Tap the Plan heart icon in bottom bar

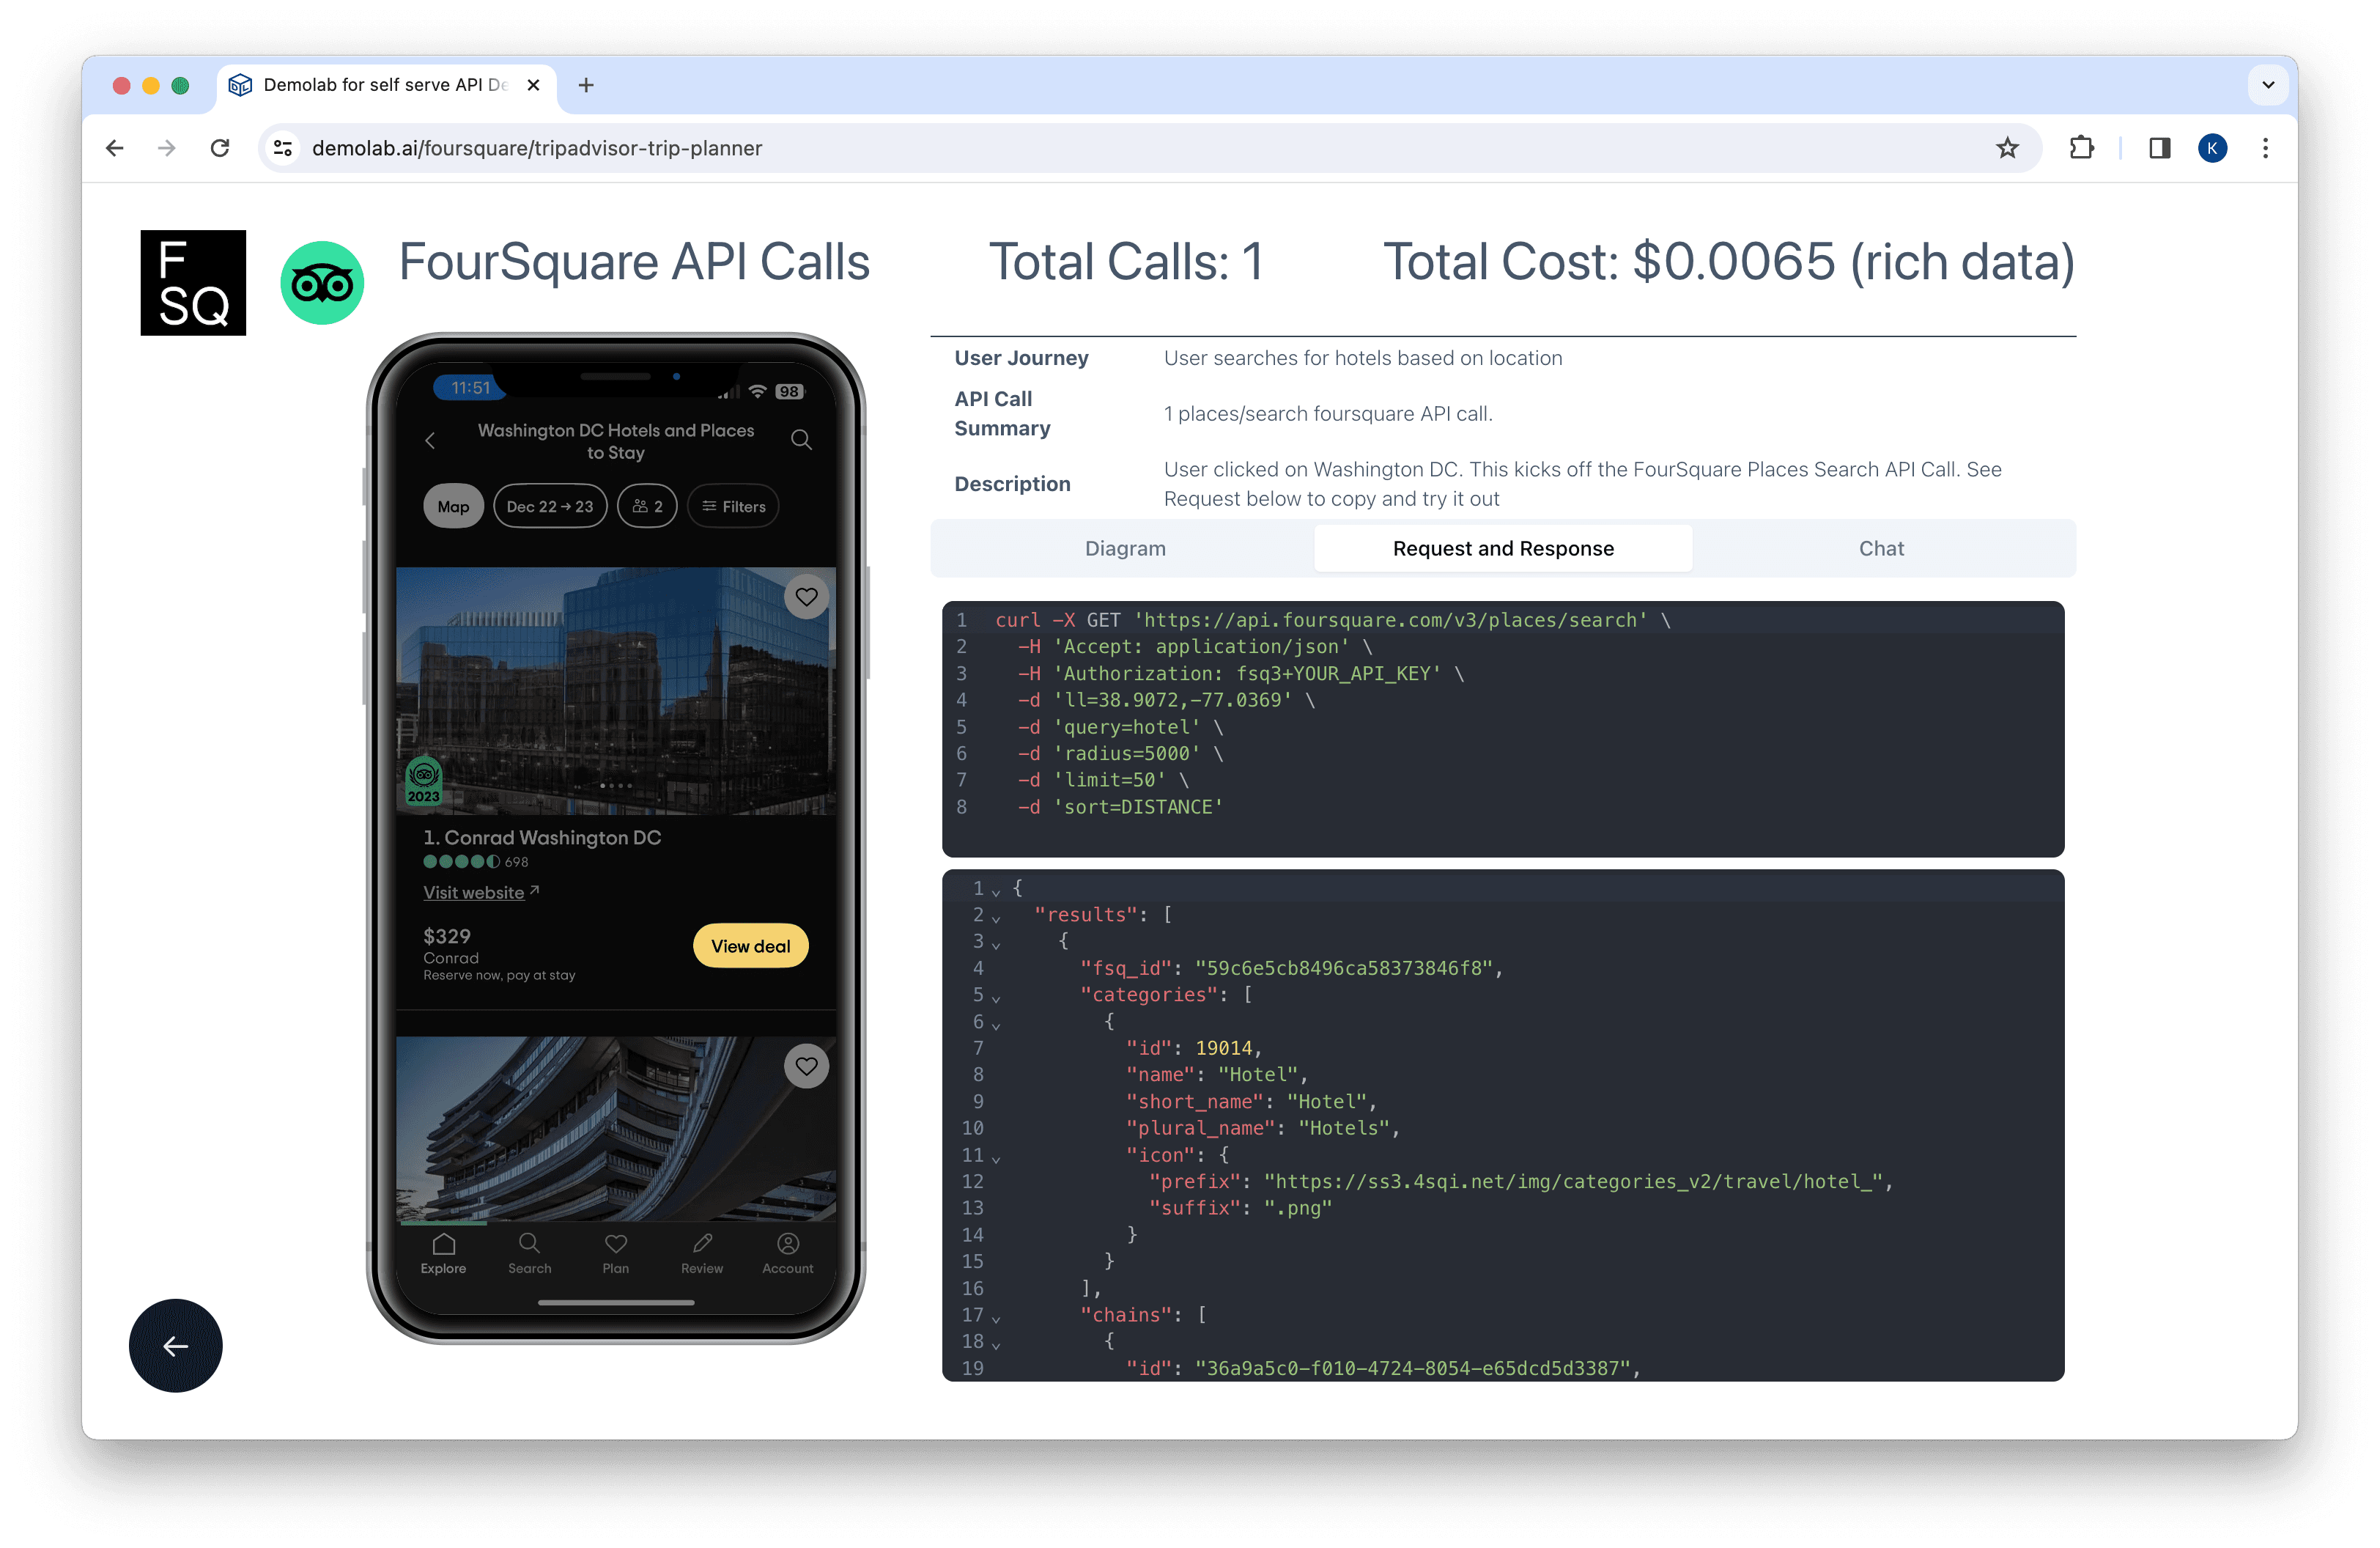click(x=615, y=1254)
